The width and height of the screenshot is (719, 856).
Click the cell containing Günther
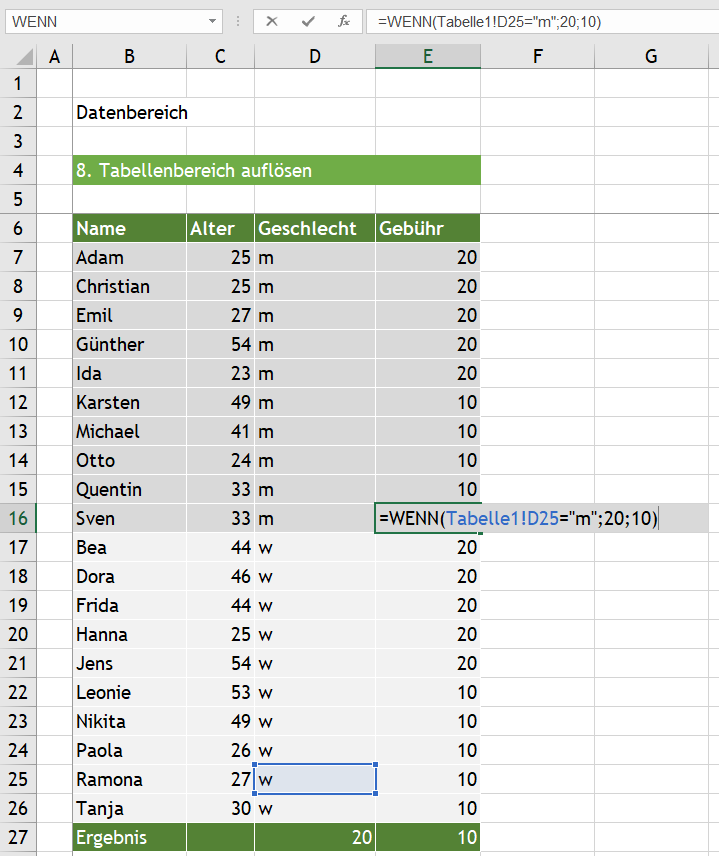pos(129,344)
